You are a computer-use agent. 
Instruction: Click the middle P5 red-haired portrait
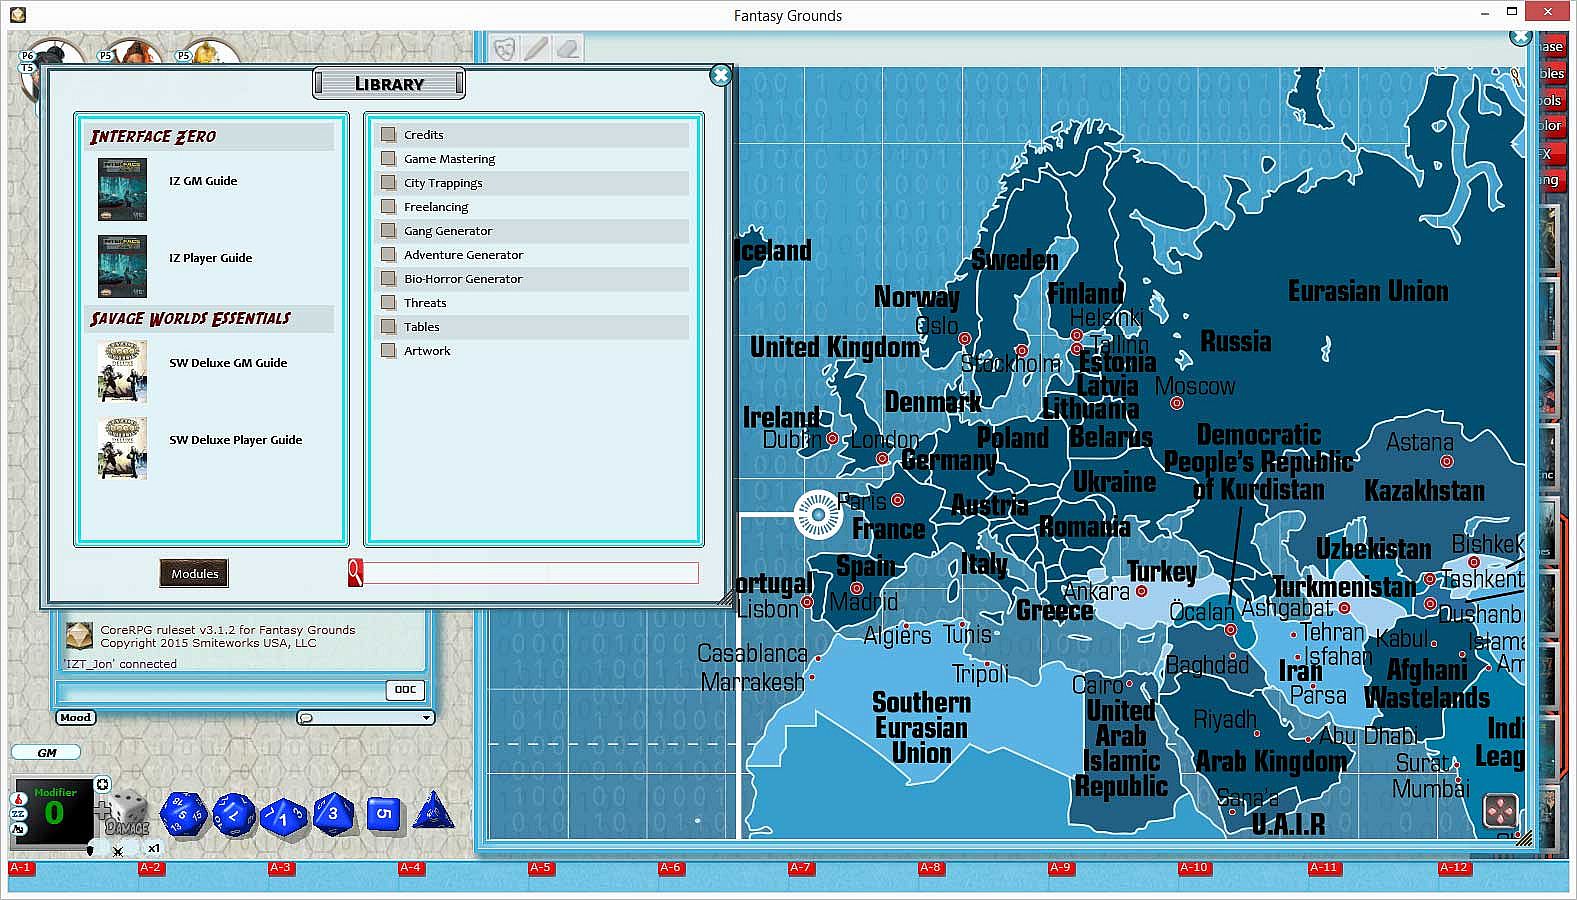pyautogui.click(x=130, y=52)
